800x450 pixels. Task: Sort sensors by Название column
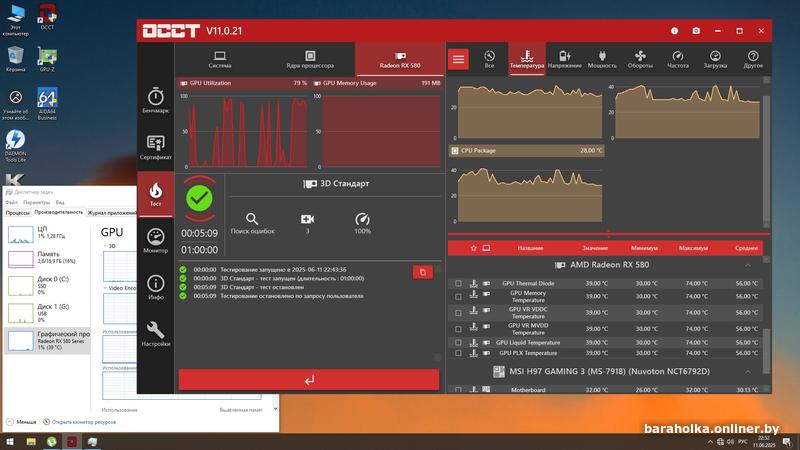(x=530, y=248)
